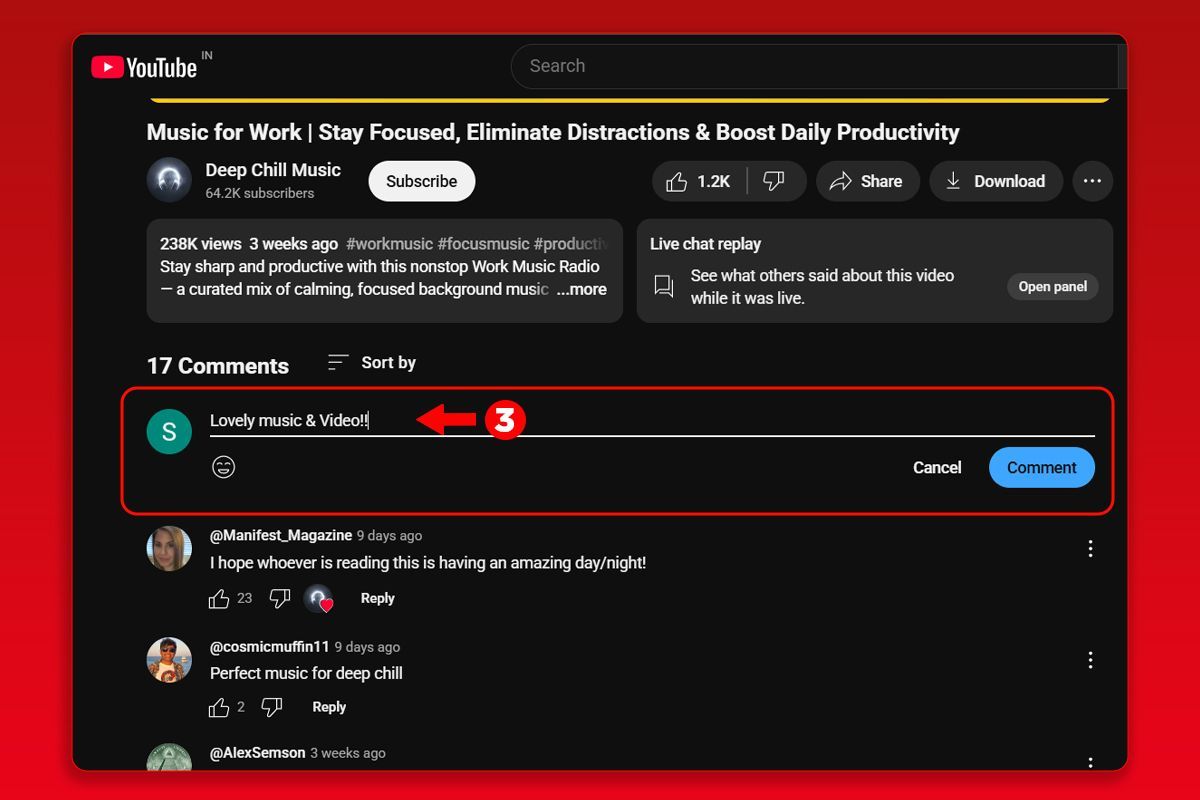Click into the YouTube search field

[x=810, y=66]
